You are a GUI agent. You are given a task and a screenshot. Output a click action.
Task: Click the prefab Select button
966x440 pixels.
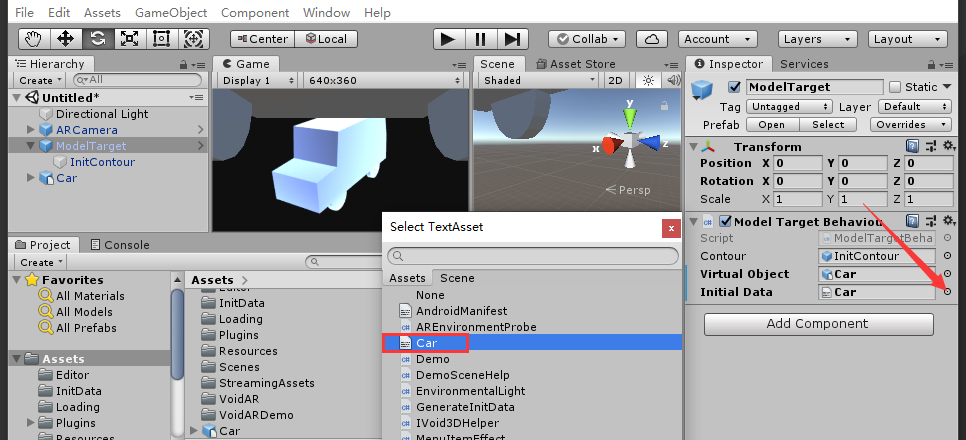[827, 124]
